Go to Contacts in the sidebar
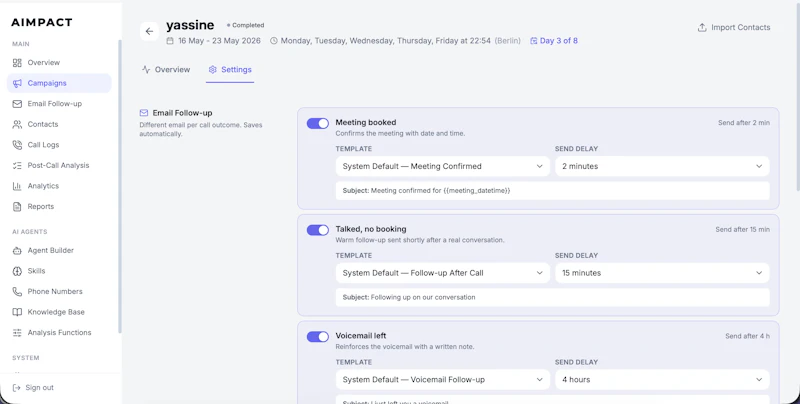Viewport: 800px width, 404px height. (59, 124)
